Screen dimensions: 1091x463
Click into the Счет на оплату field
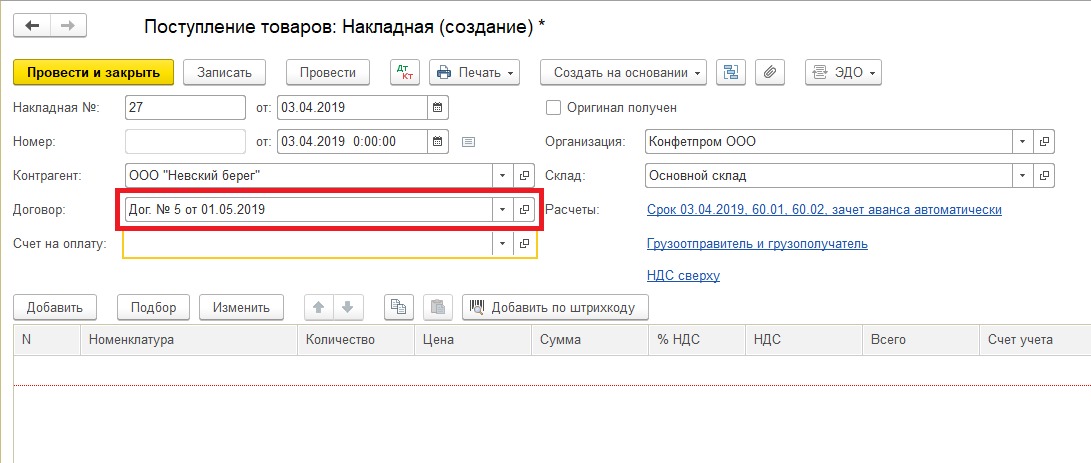[308, 244]
